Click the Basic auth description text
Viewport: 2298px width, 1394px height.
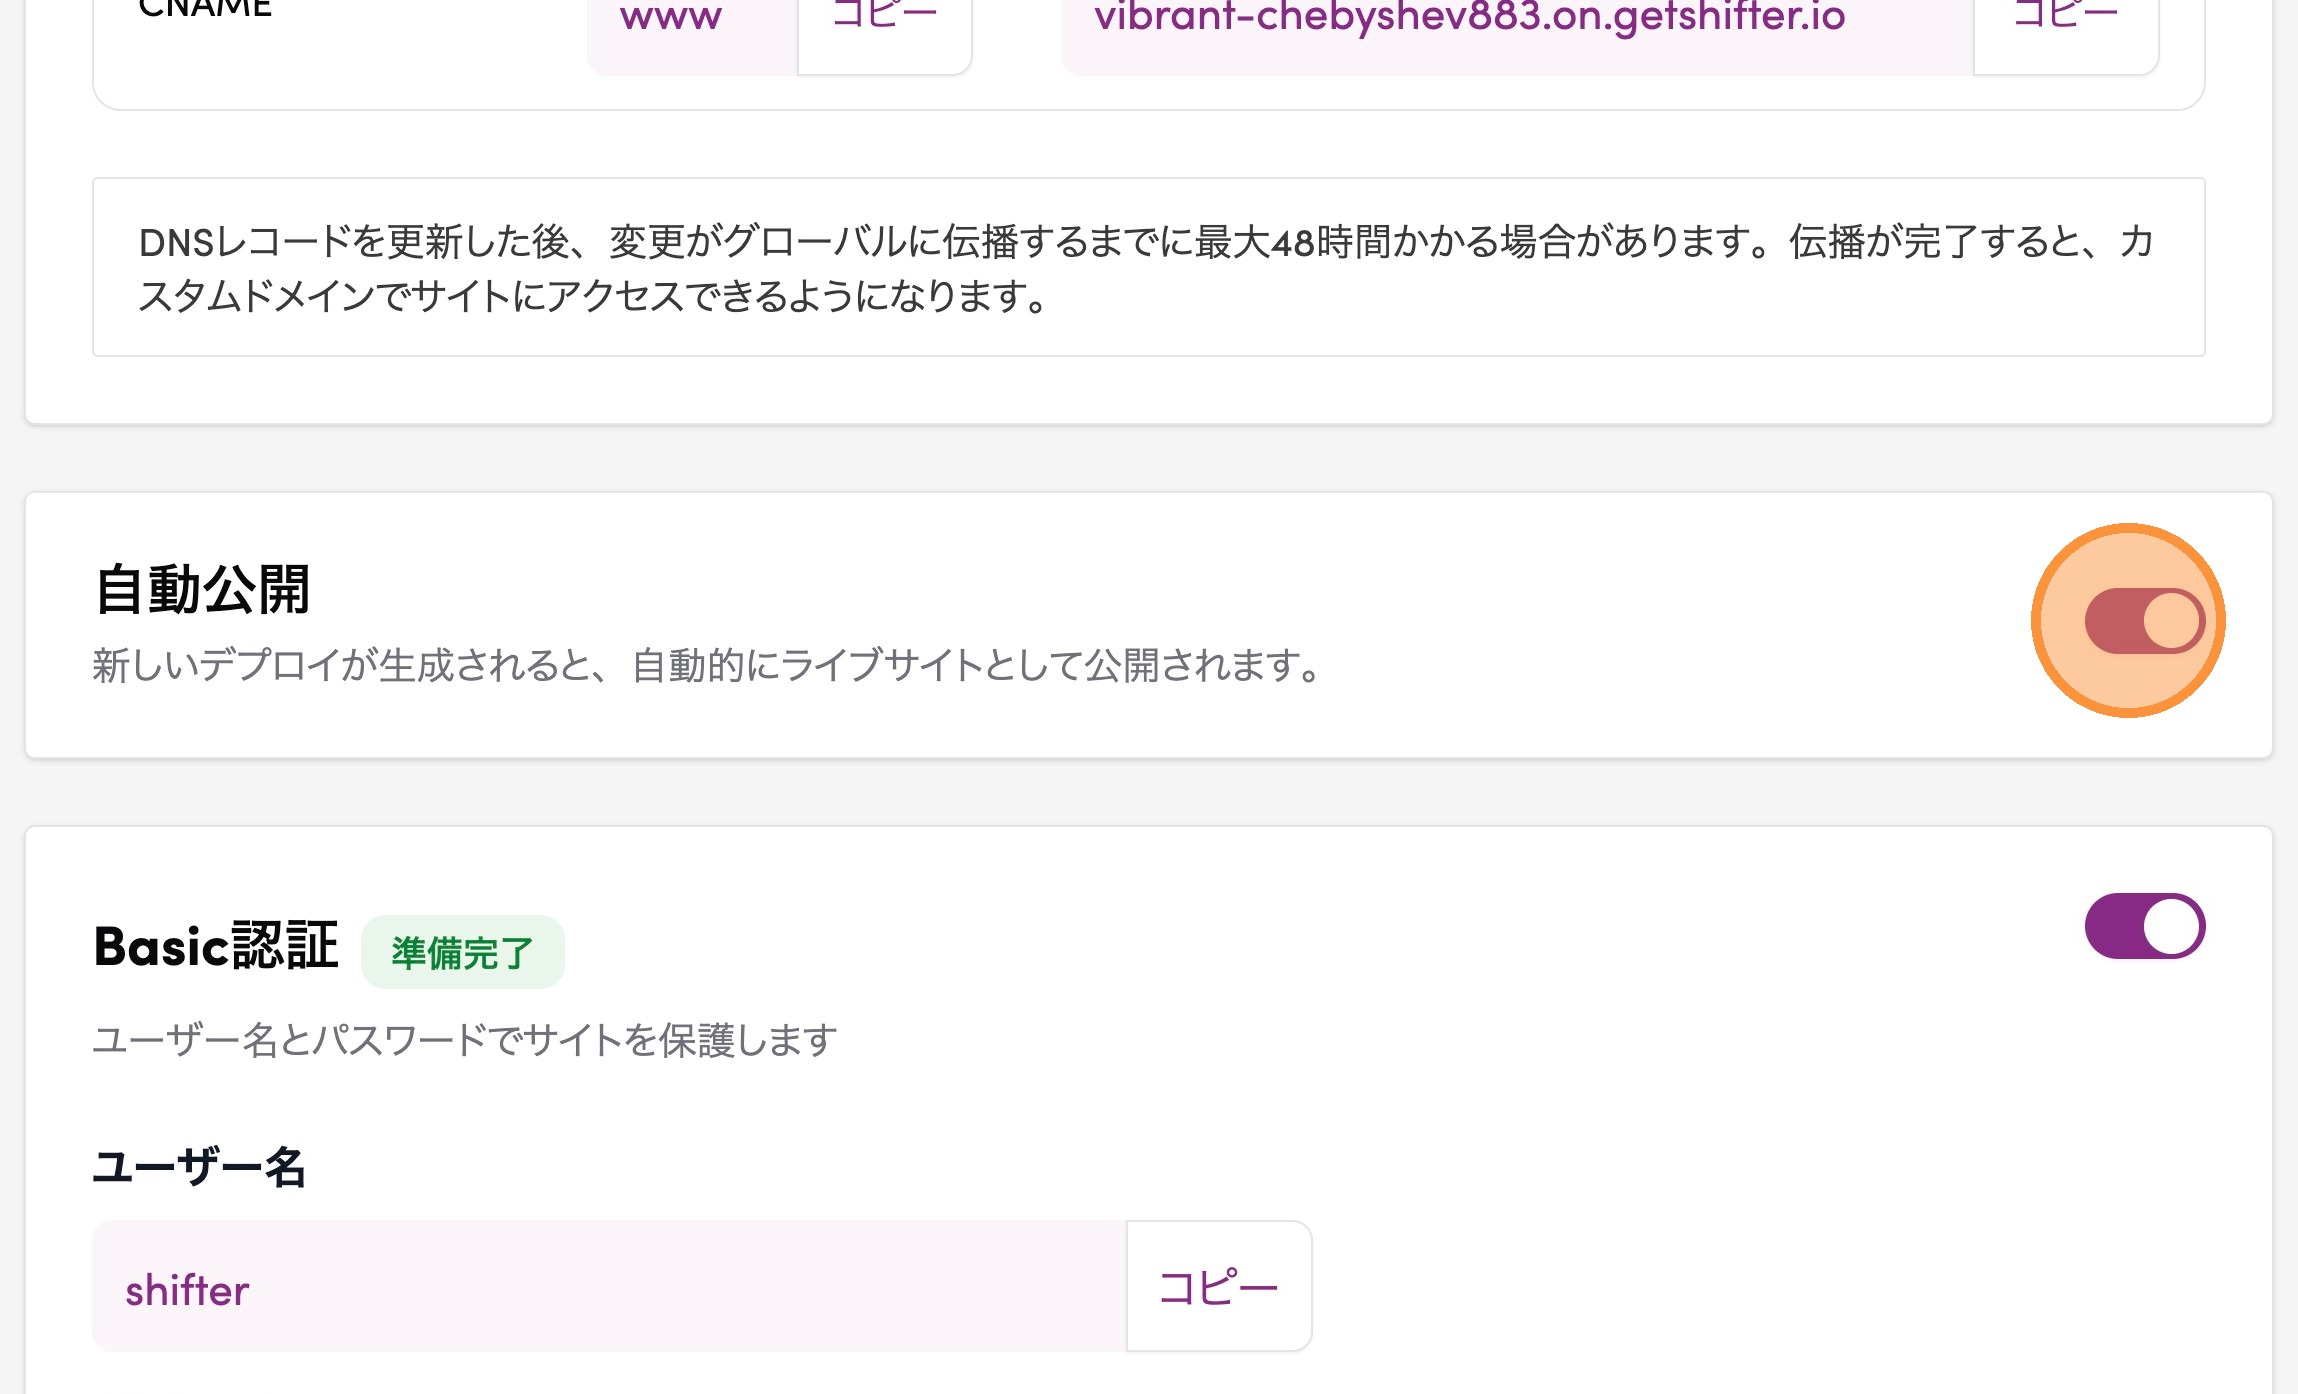(x=465, y=1040)
